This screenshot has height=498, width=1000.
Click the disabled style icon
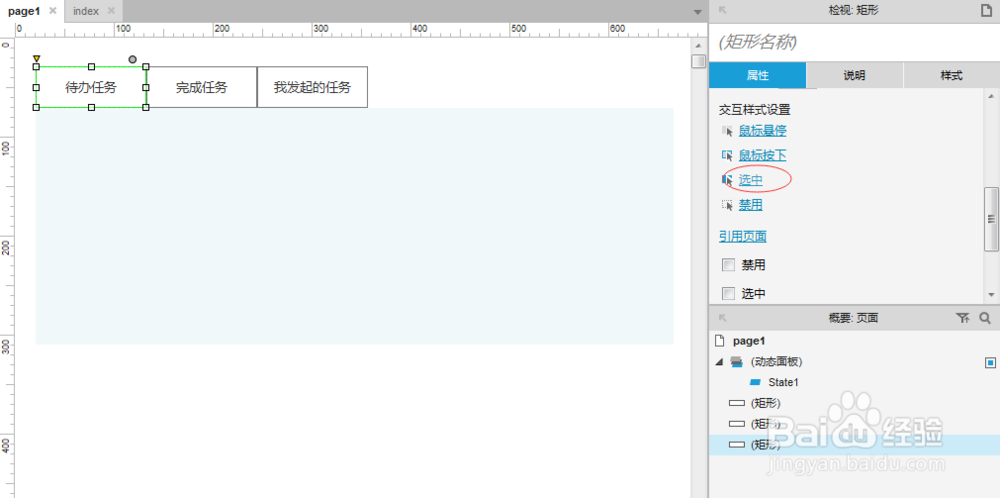[727, 205]
